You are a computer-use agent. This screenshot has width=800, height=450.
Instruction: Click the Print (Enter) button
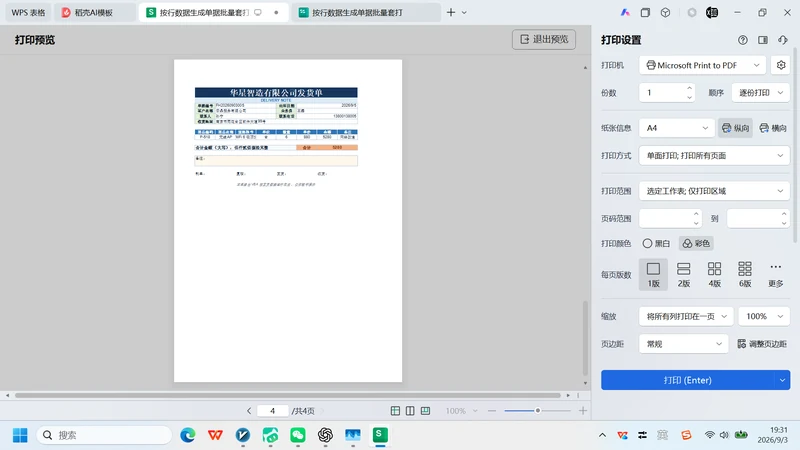(687, 380)
